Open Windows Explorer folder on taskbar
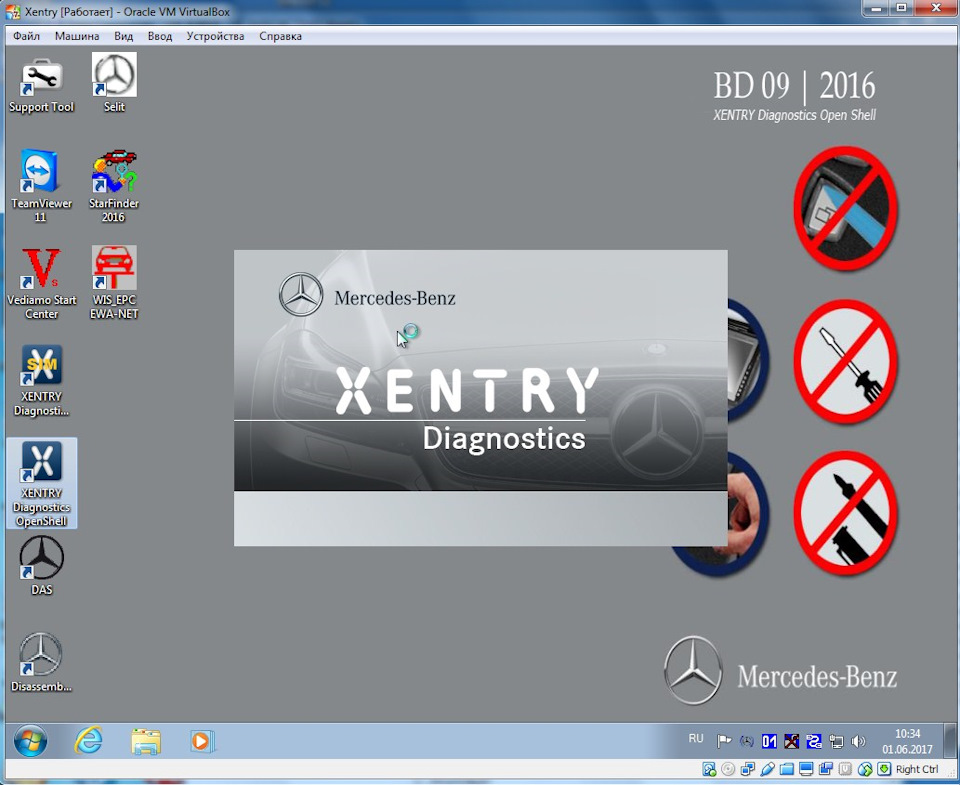960x785 pixels. [x=146, y=742]
